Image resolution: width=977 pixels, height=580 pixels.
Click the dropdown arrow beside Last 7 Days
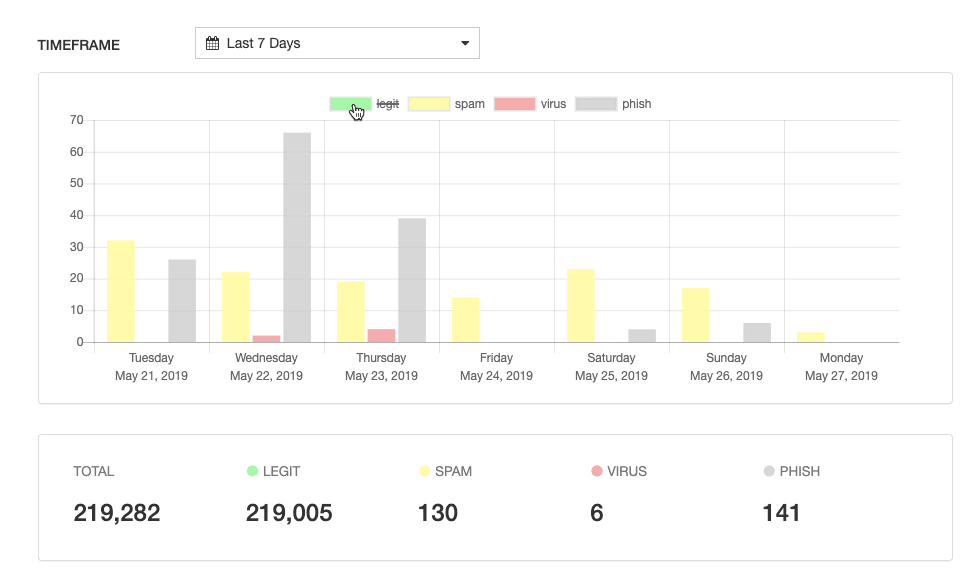(x=464, y=42)
